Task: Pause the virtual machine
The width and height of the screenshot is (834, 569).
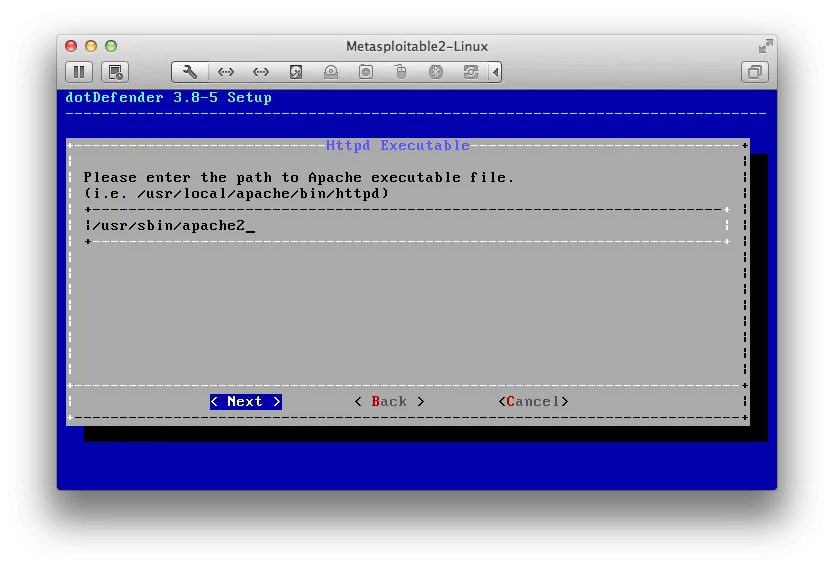Action: pyautogui.click(x=79, y=72)
